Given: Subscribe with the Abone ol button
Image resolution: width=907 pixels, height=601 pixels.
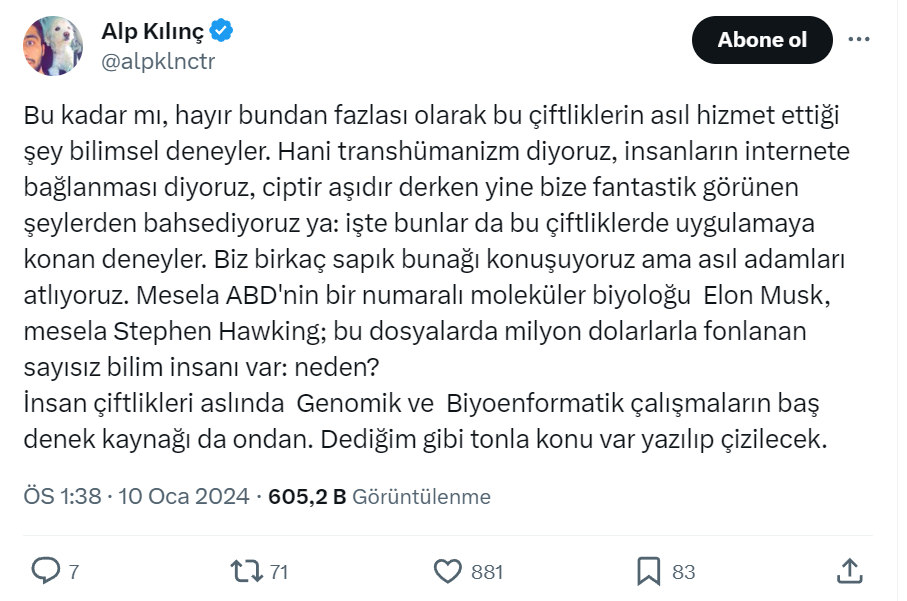Looking at the screenshot, I should click(x=762, y=40).
